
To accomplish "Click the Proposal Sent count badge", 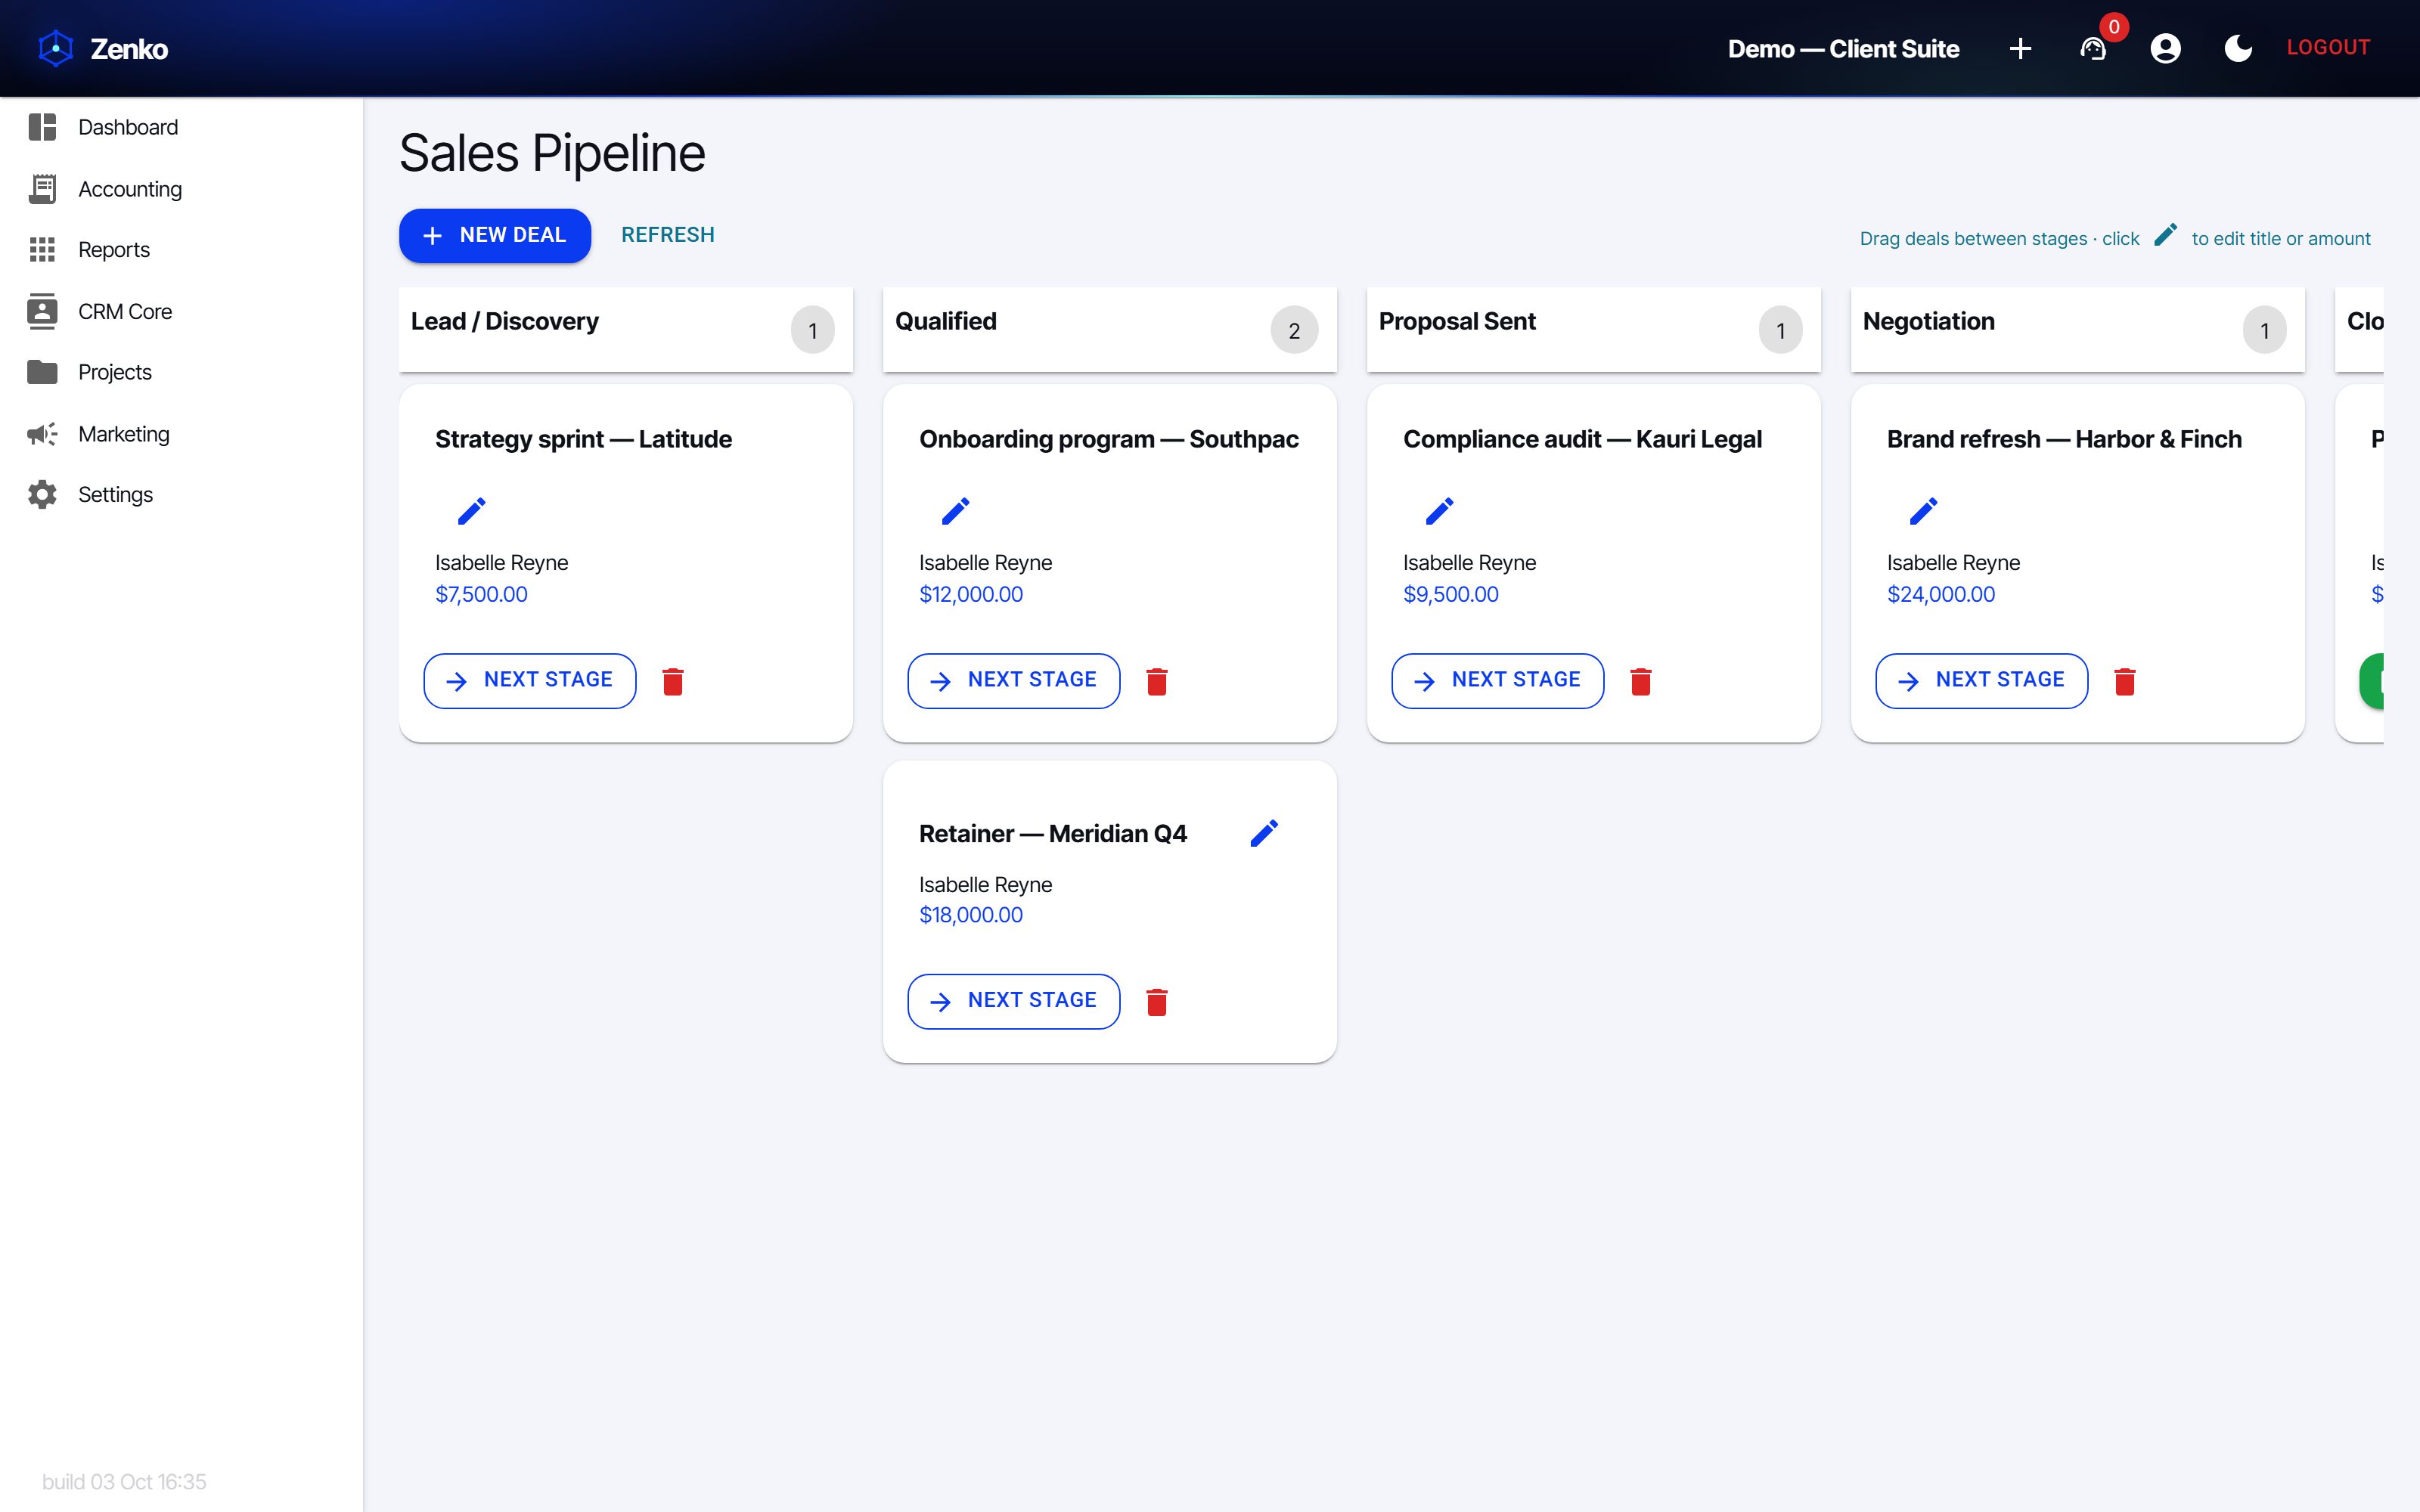I will click(1781, 330).
